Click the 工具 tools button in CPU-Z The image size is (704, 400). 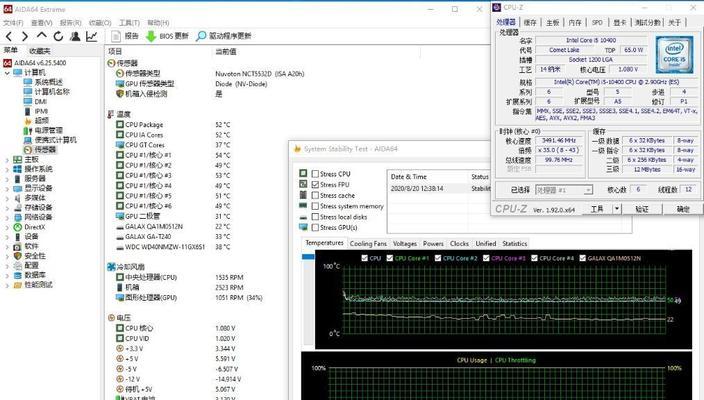click(x=597, y=209)
